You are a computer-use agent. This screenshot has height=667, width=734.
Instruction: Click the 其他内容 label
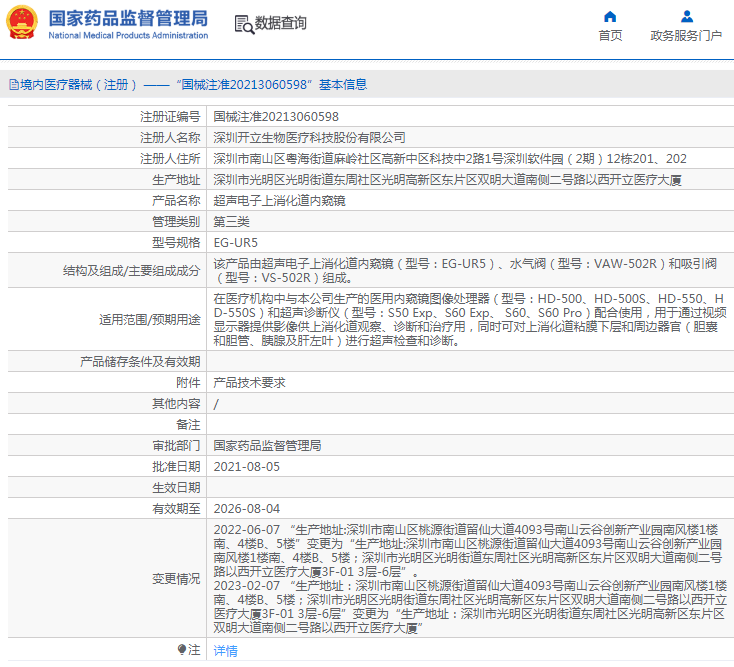pyautogui.click(x=176, y=404)
